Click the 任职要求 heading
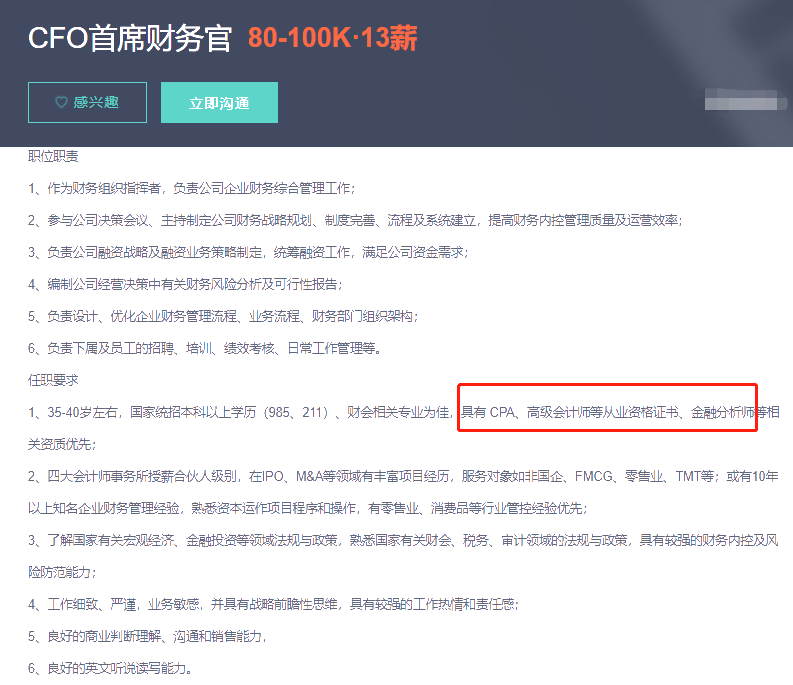Image resolution: width=793 pixels, height=685 pixels. (x=53, y=380)
